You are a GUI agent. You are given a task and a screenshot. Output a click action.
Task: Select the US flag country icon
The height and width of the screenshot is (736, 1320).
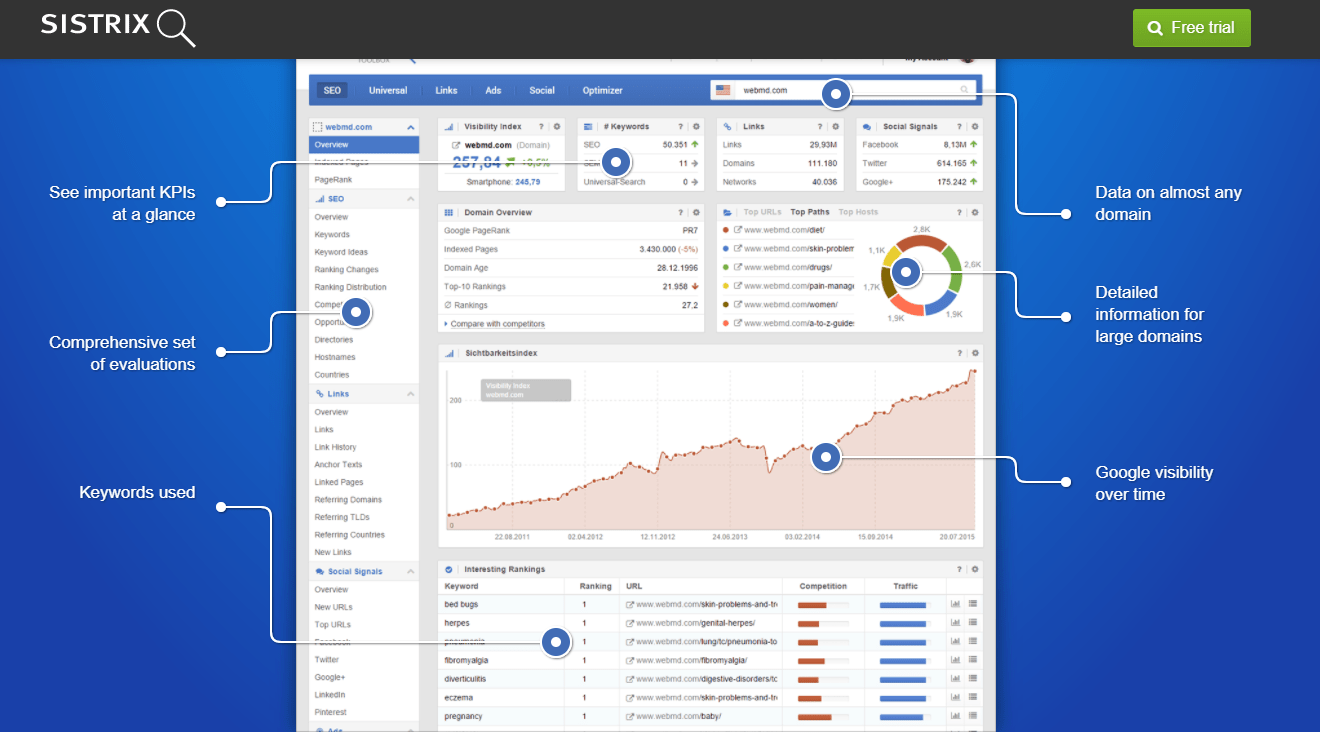point(723,90)
